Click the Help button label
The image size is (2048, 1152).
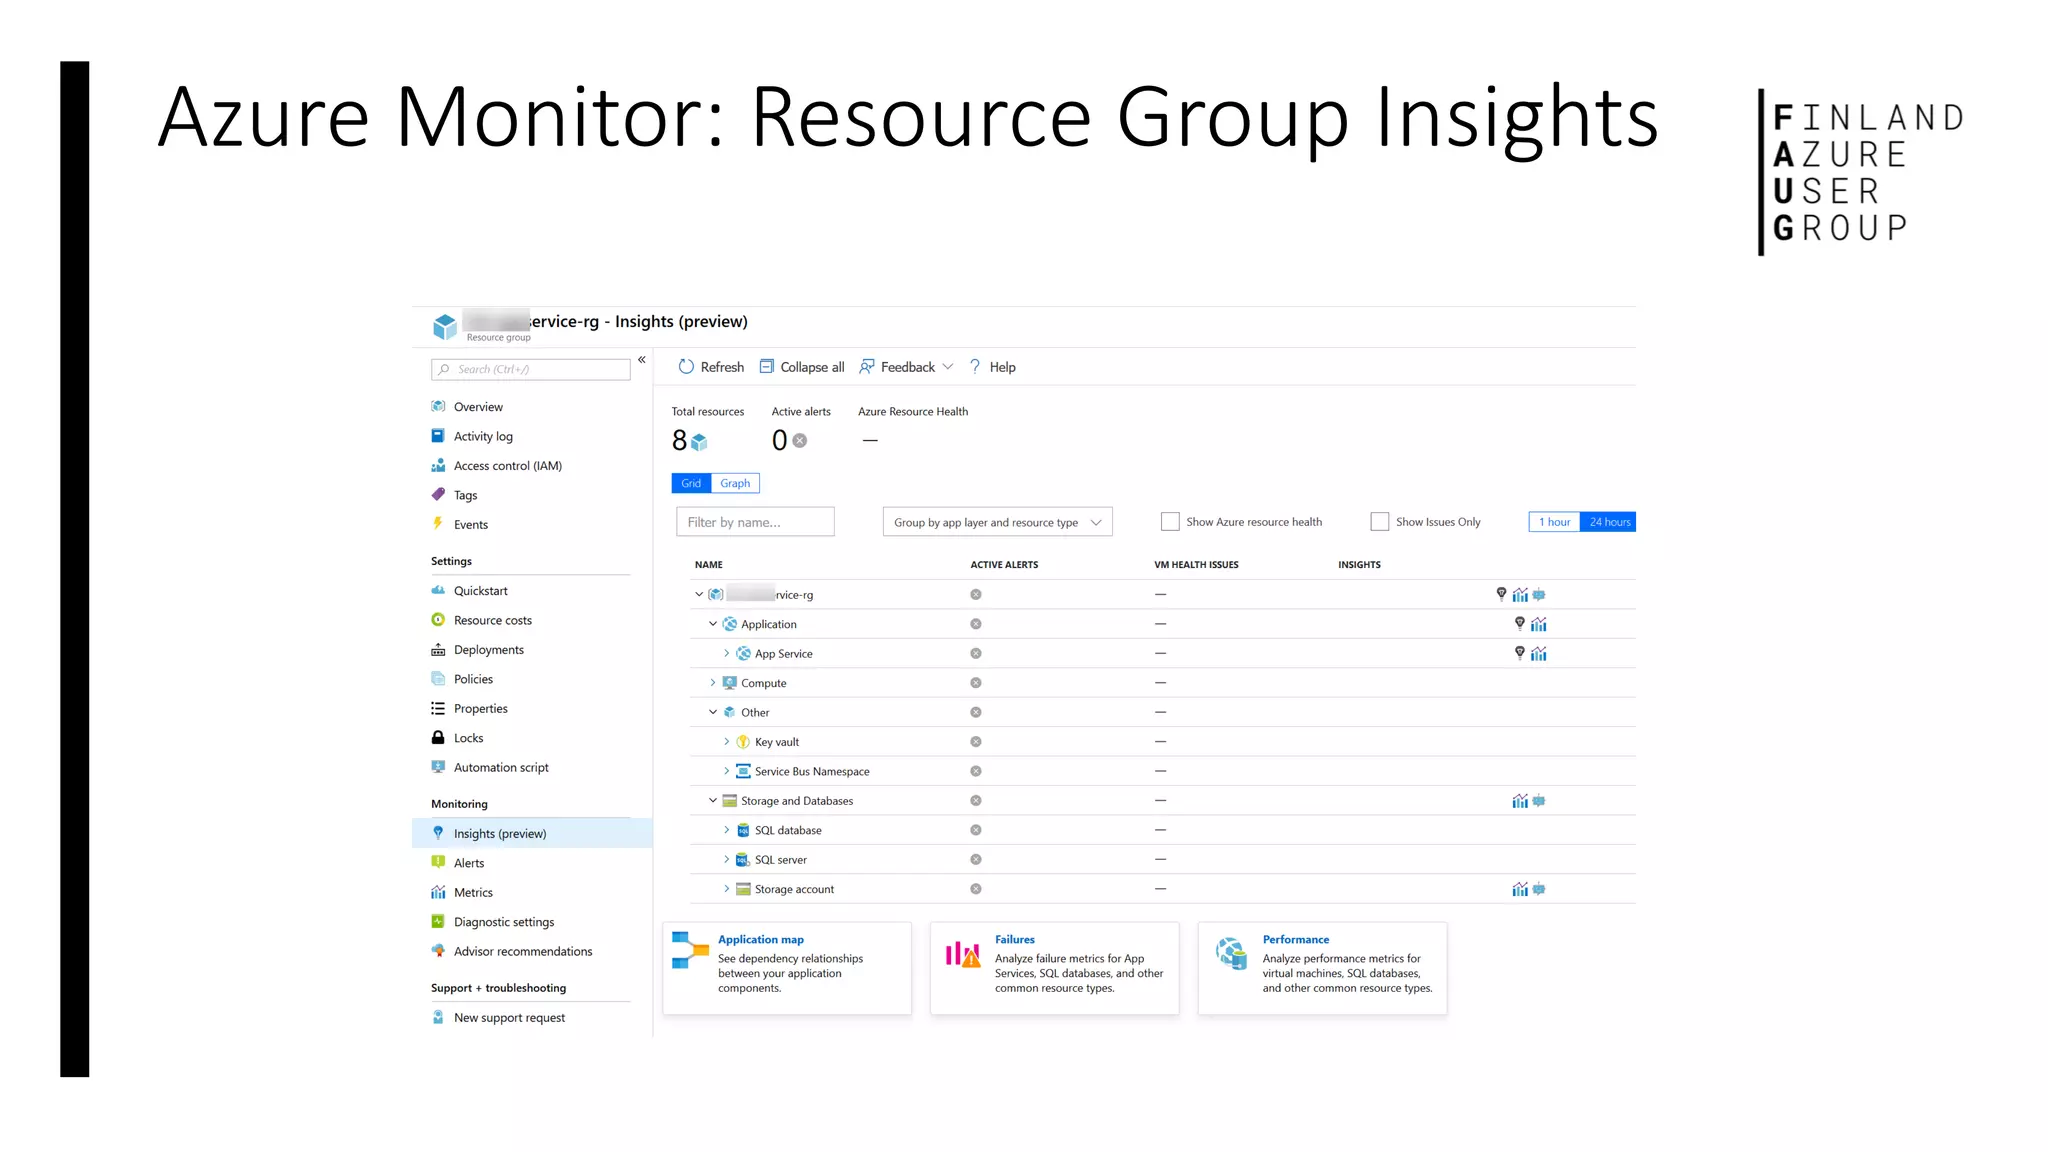(1002, 367)
